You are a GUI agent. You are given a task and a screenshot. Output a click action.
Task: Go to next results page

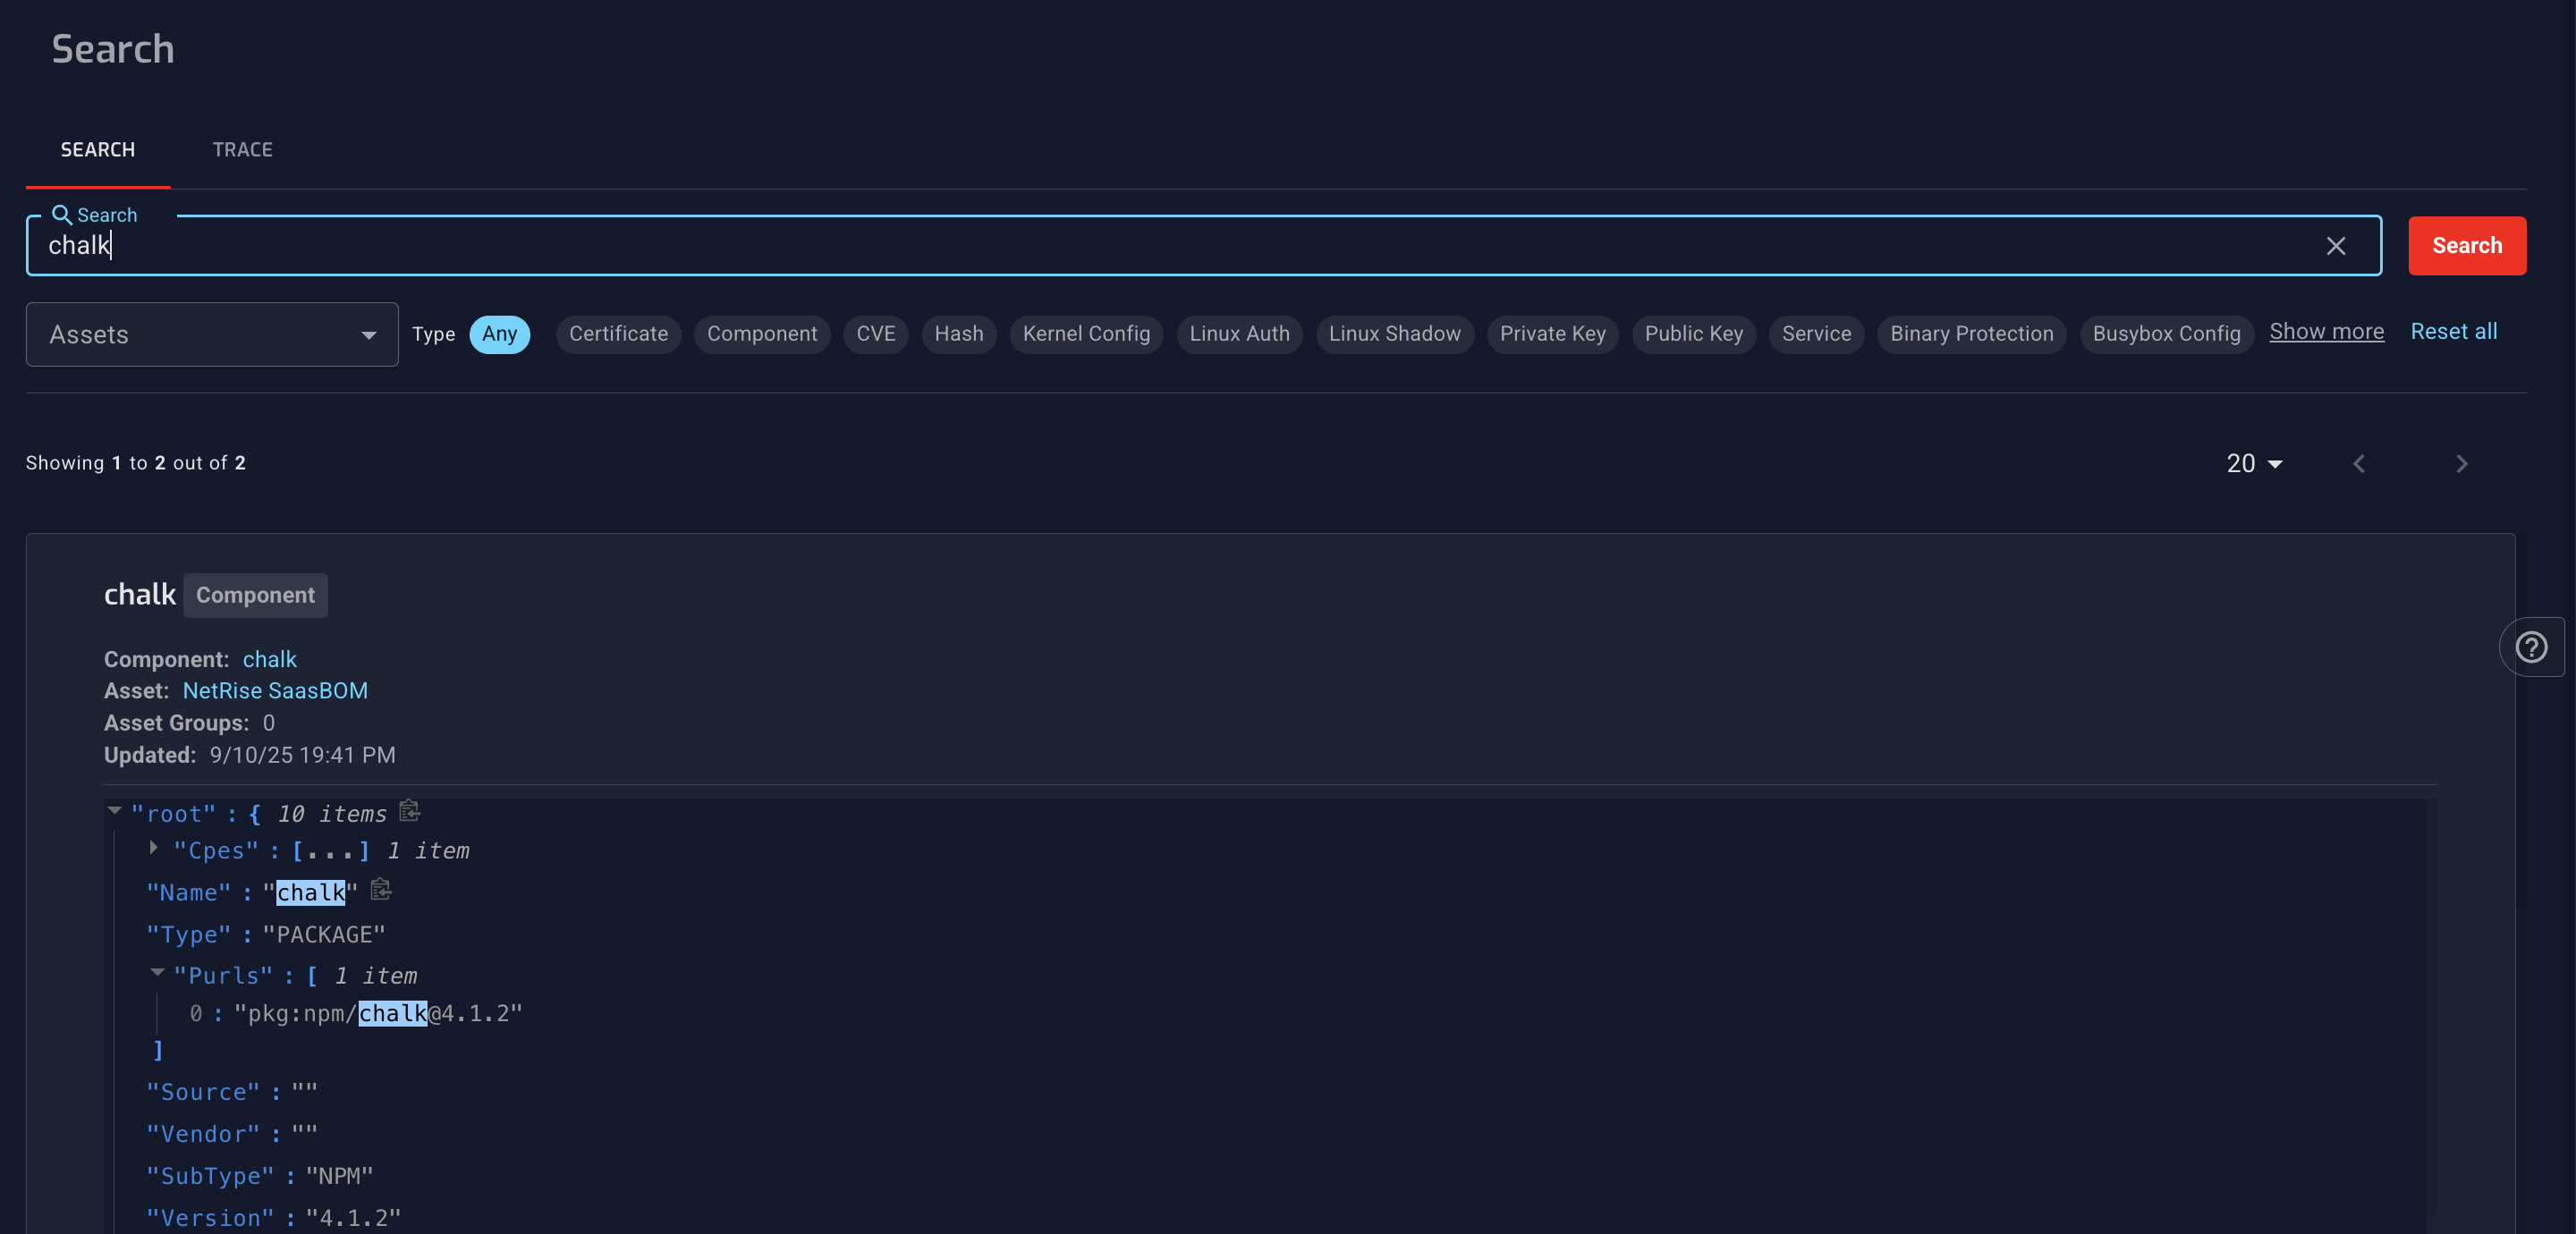coord(2461,464)
